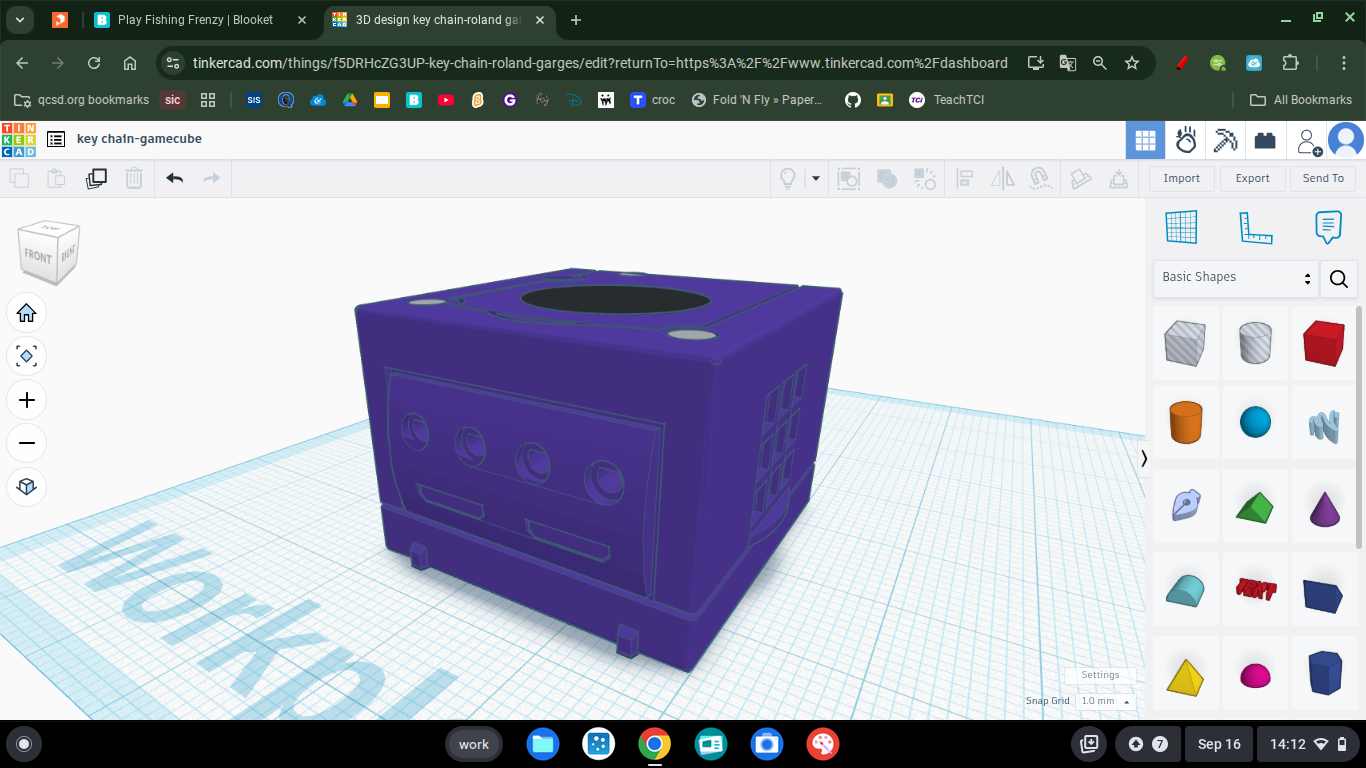Open the Basic Shapes category dropdown
The image size is (1366, 768).
(1236, 277)
